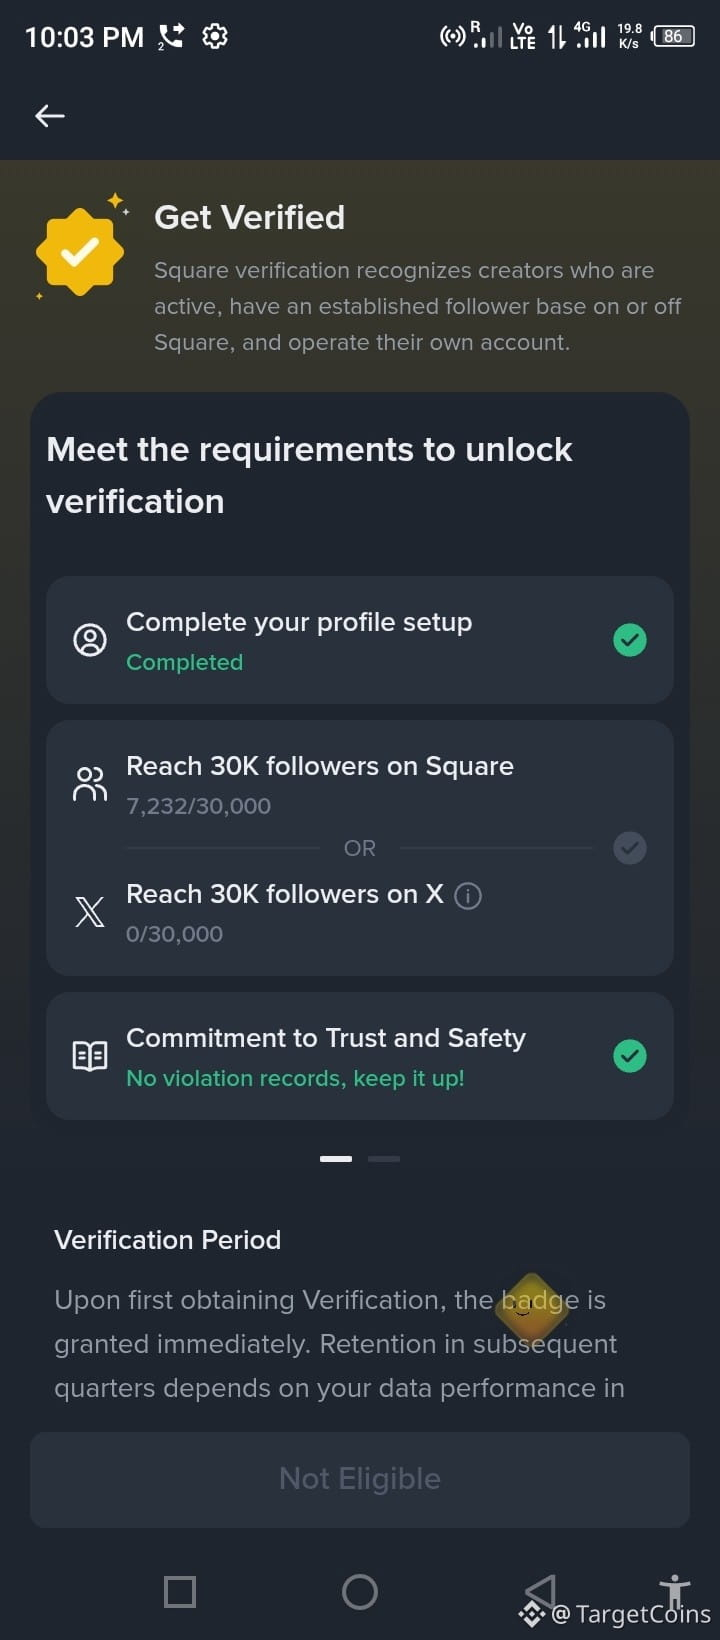720x1640 pixels.
Task: Open Complete your profile setup card
Action: pyautogui.click(x=360, y=640)
